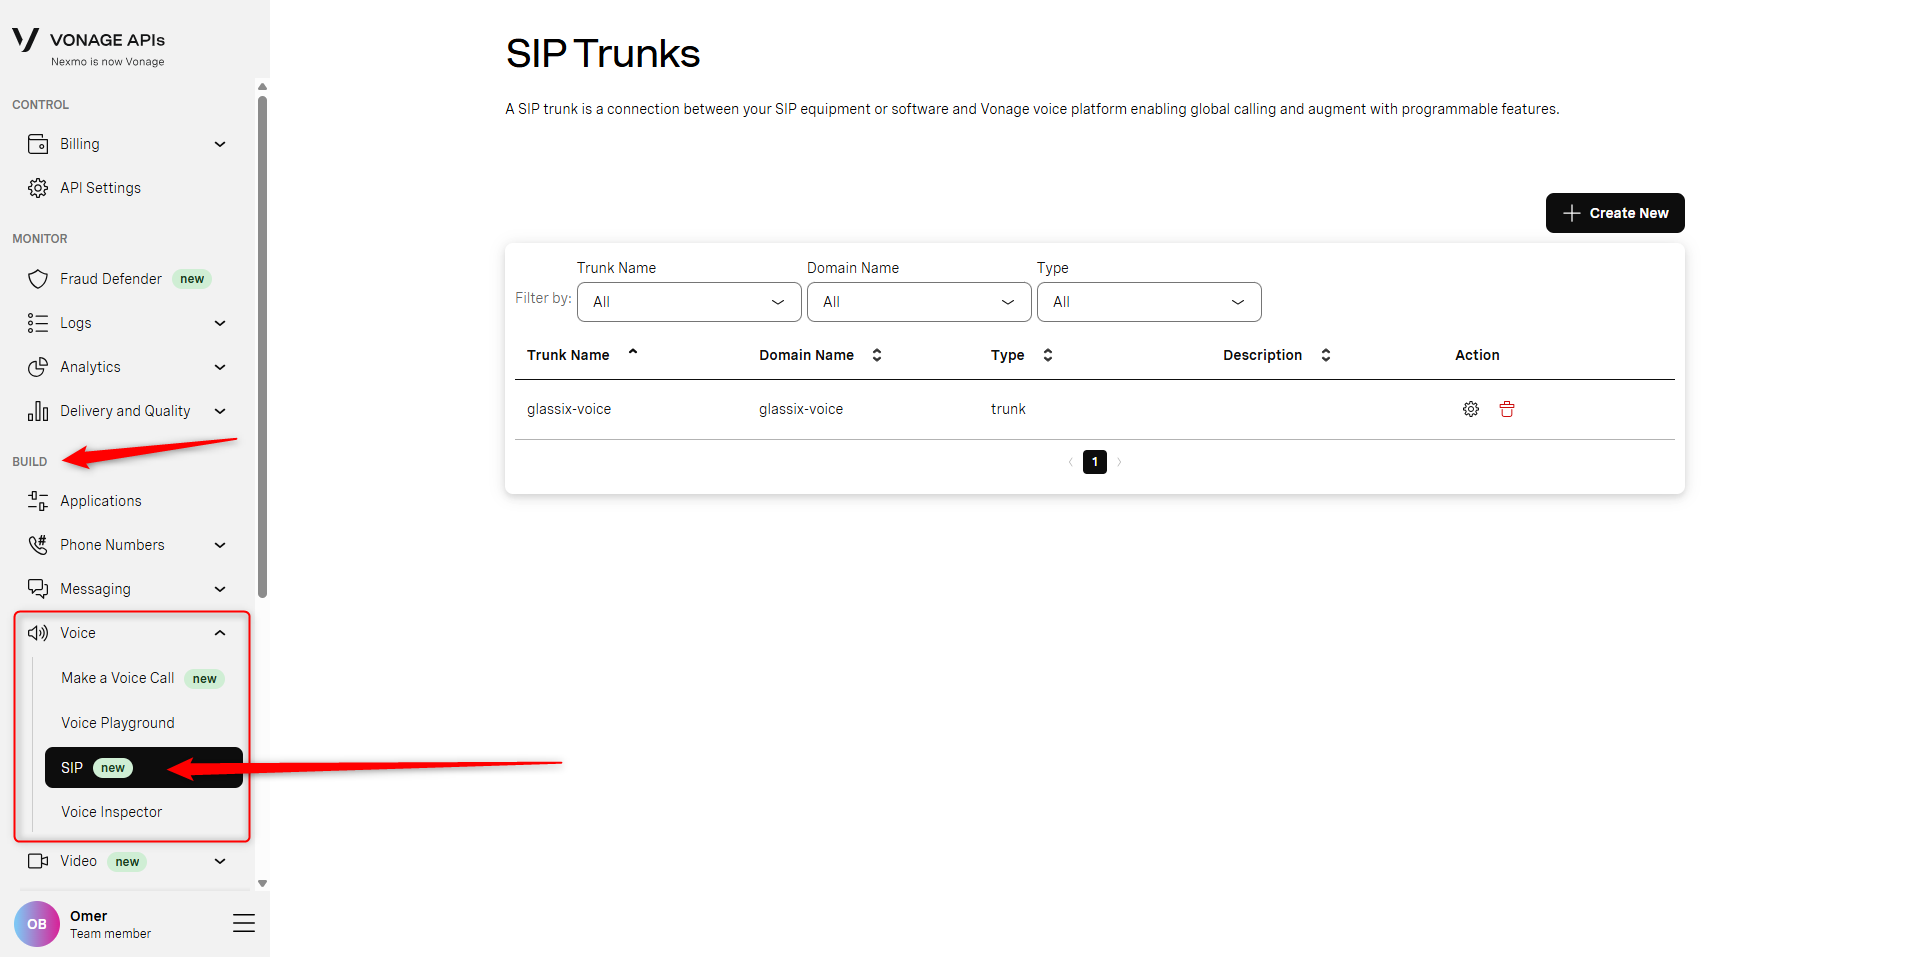
Task: Open settings gear for glassix-voice trunk
Action: (x=1471, y=409)
